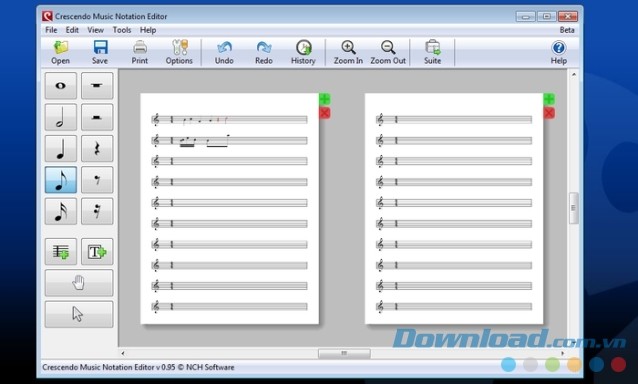Click the horizontal scrollbar thumb

click(x=344, y=353)
